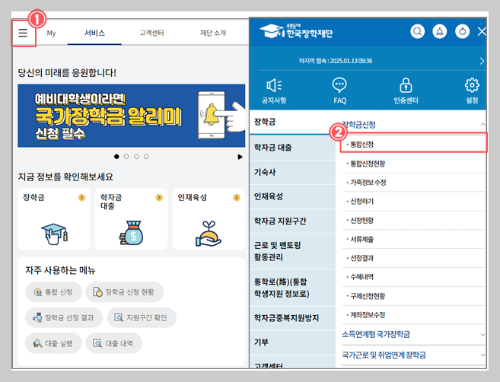Open the 국가장학금 알리미 banner

coord(131,116)
